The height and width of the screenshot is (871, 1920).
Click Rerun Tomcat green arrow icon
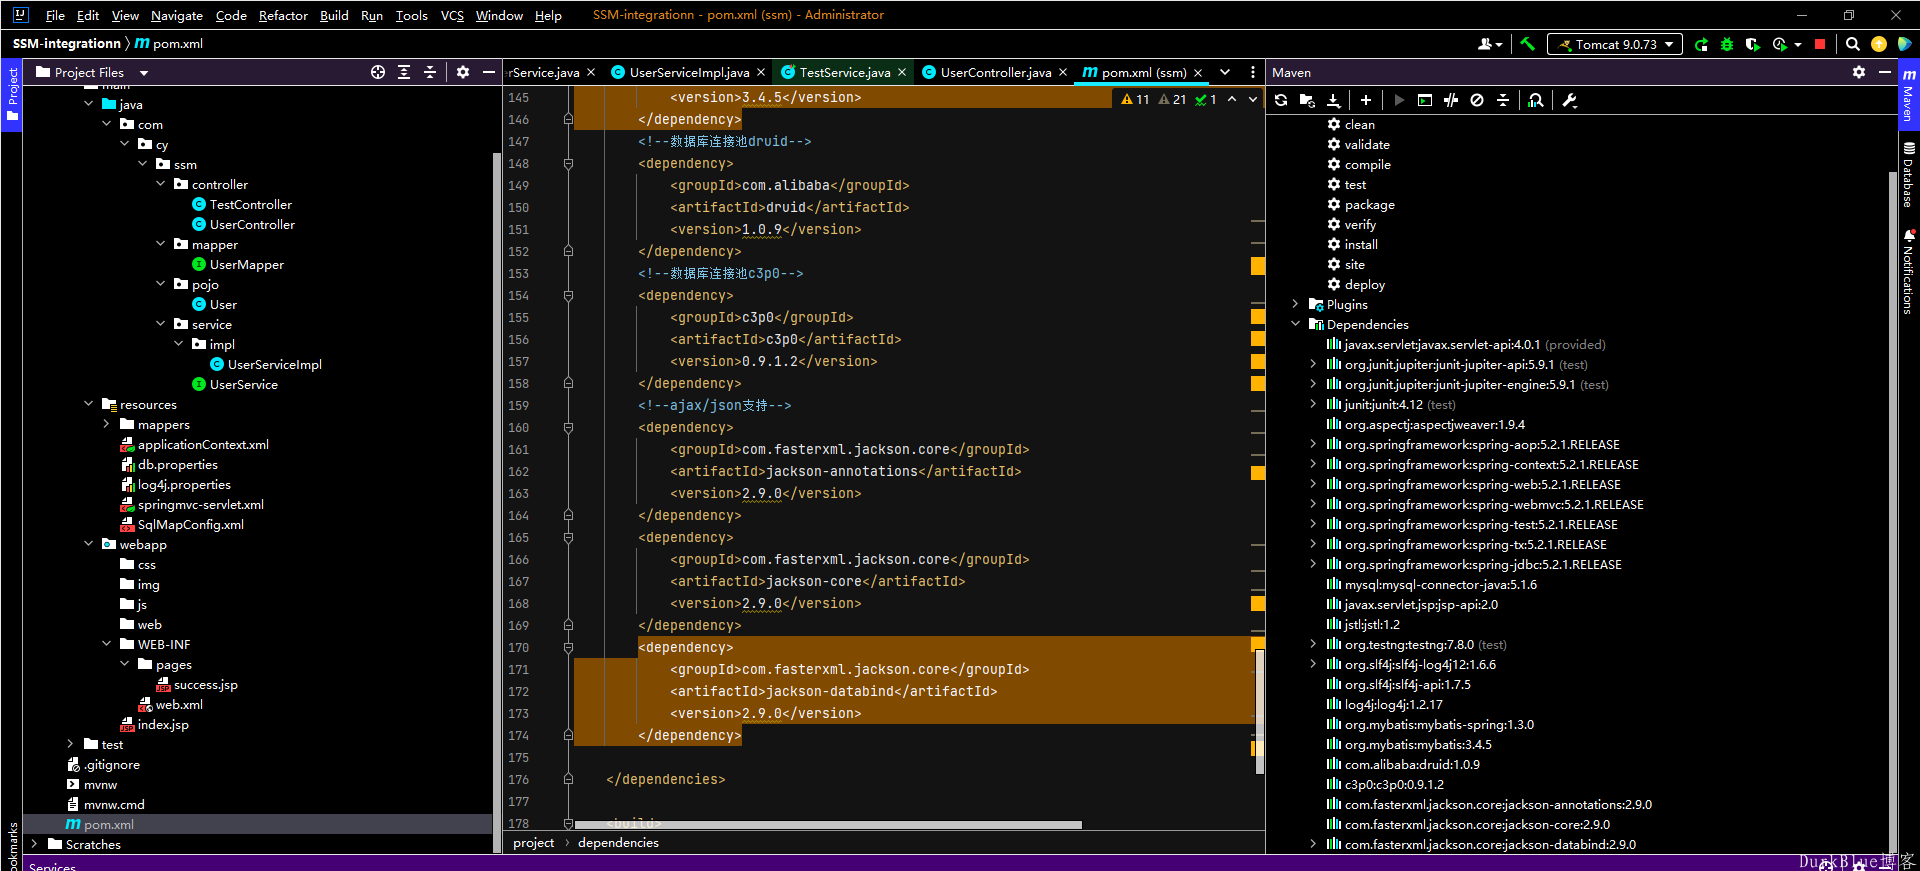tap(1701, 44)
